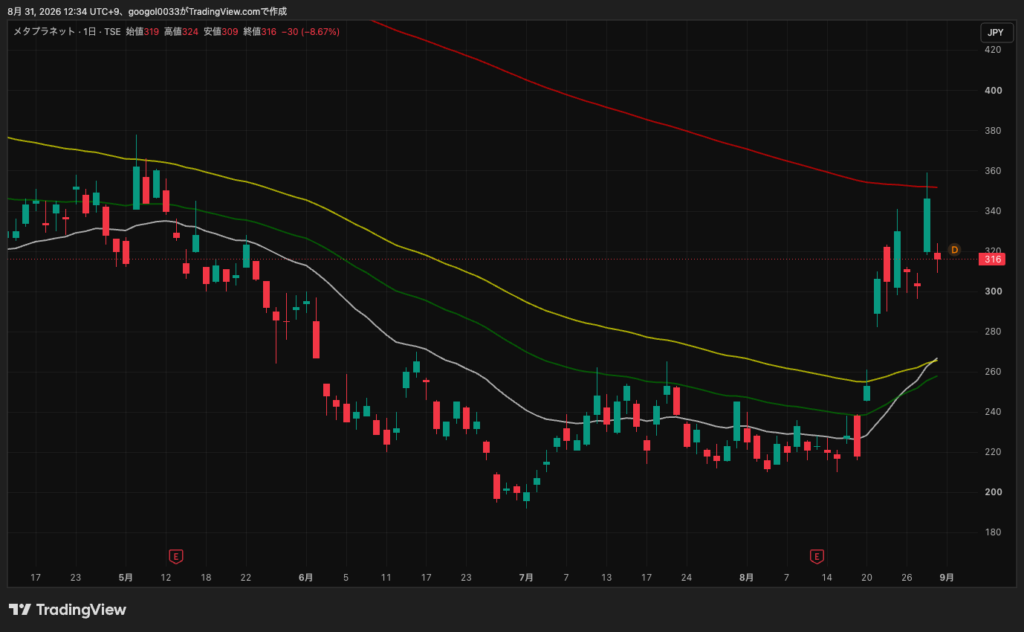1024x632 pixels.
Task: Click the 180 price axis label
Action: (993, 532)
